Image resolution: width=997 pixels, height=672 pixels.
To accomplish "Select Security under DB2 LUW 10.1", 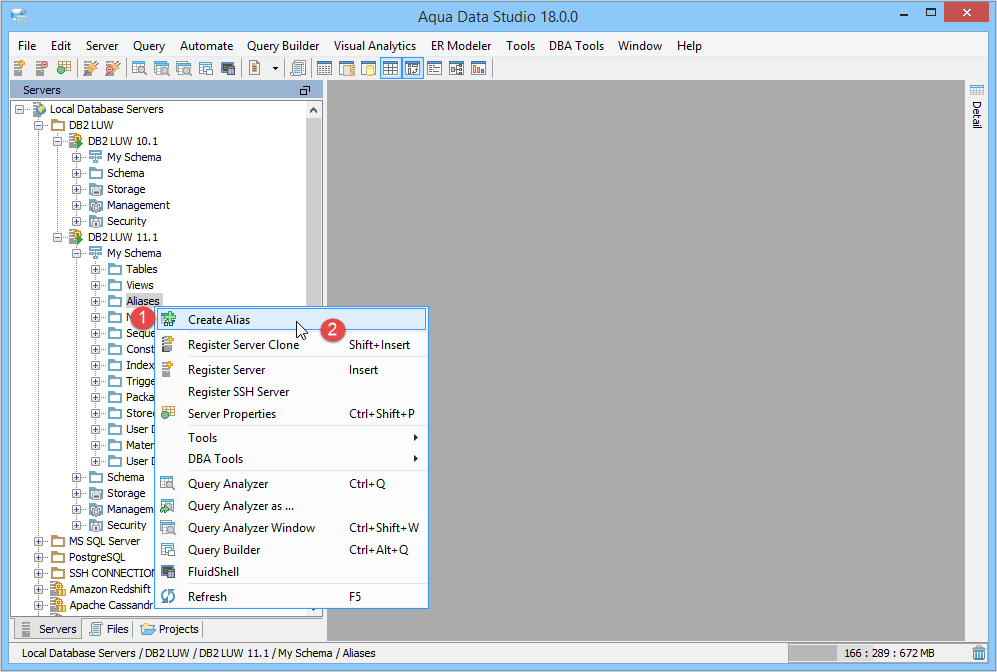I will (x=127, y=221).
